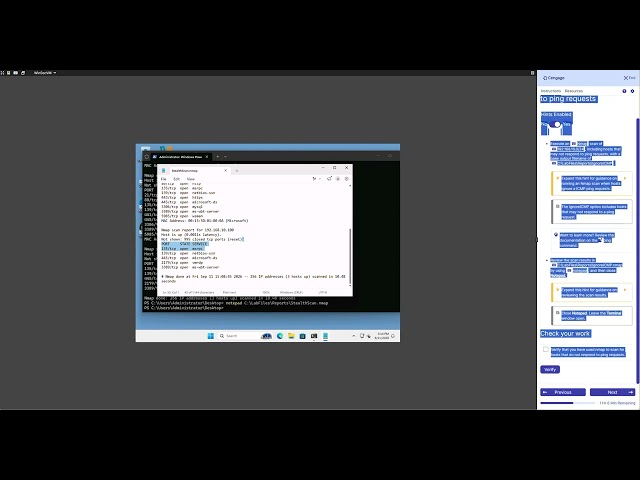Open the lab panel settings icon
The image size is (640, 480).
(632, 91)
